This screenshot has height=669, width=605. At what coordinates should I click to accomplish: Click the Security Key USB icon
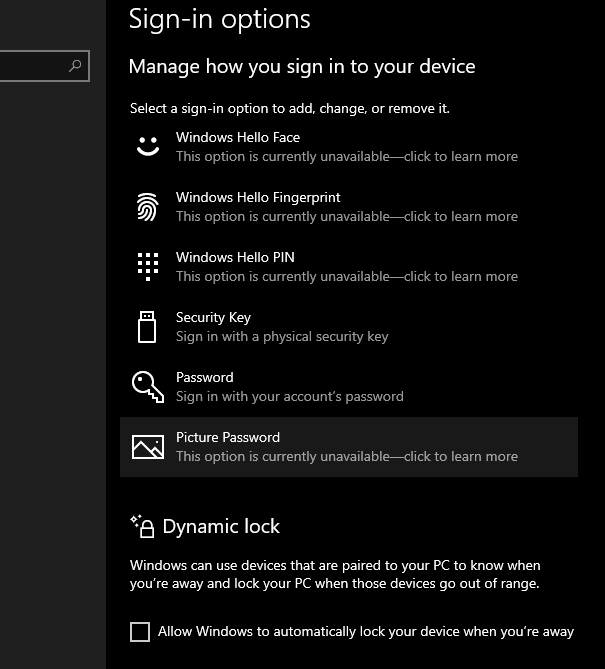pyautogui.click(x=147, y=327)
